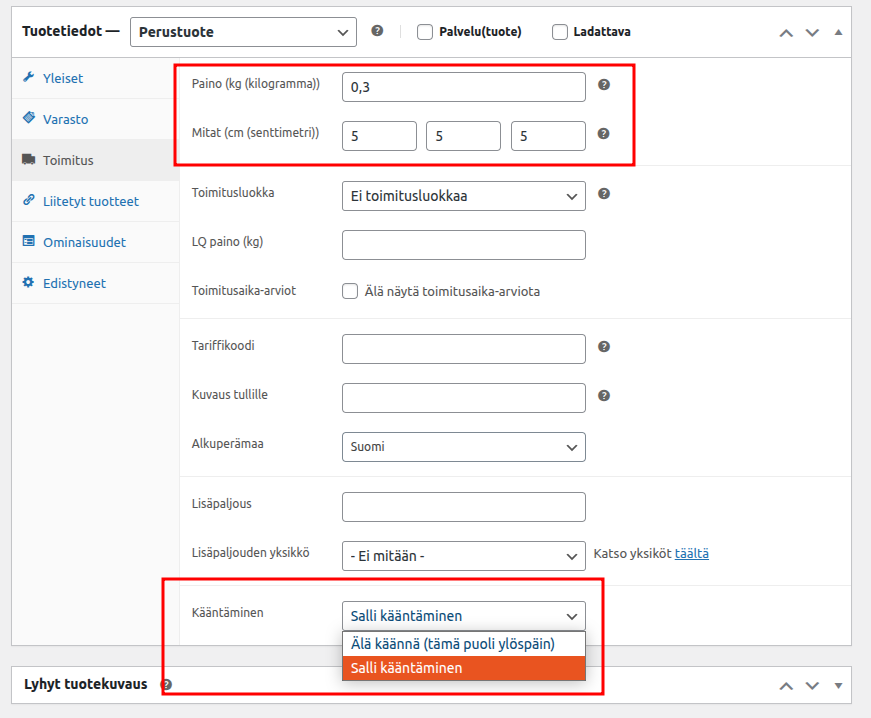
Task: Tick the Ladattava checkbox
Action: (x=560, y=32)
